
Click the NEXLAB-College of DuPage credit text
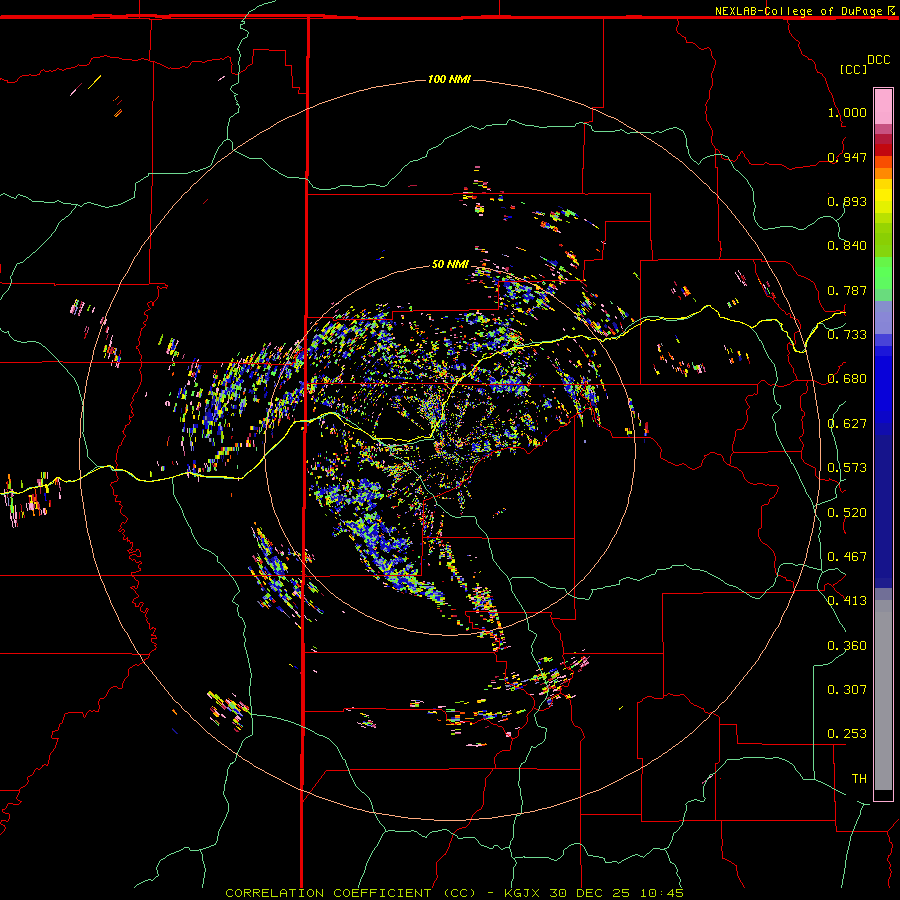(799, 11)
